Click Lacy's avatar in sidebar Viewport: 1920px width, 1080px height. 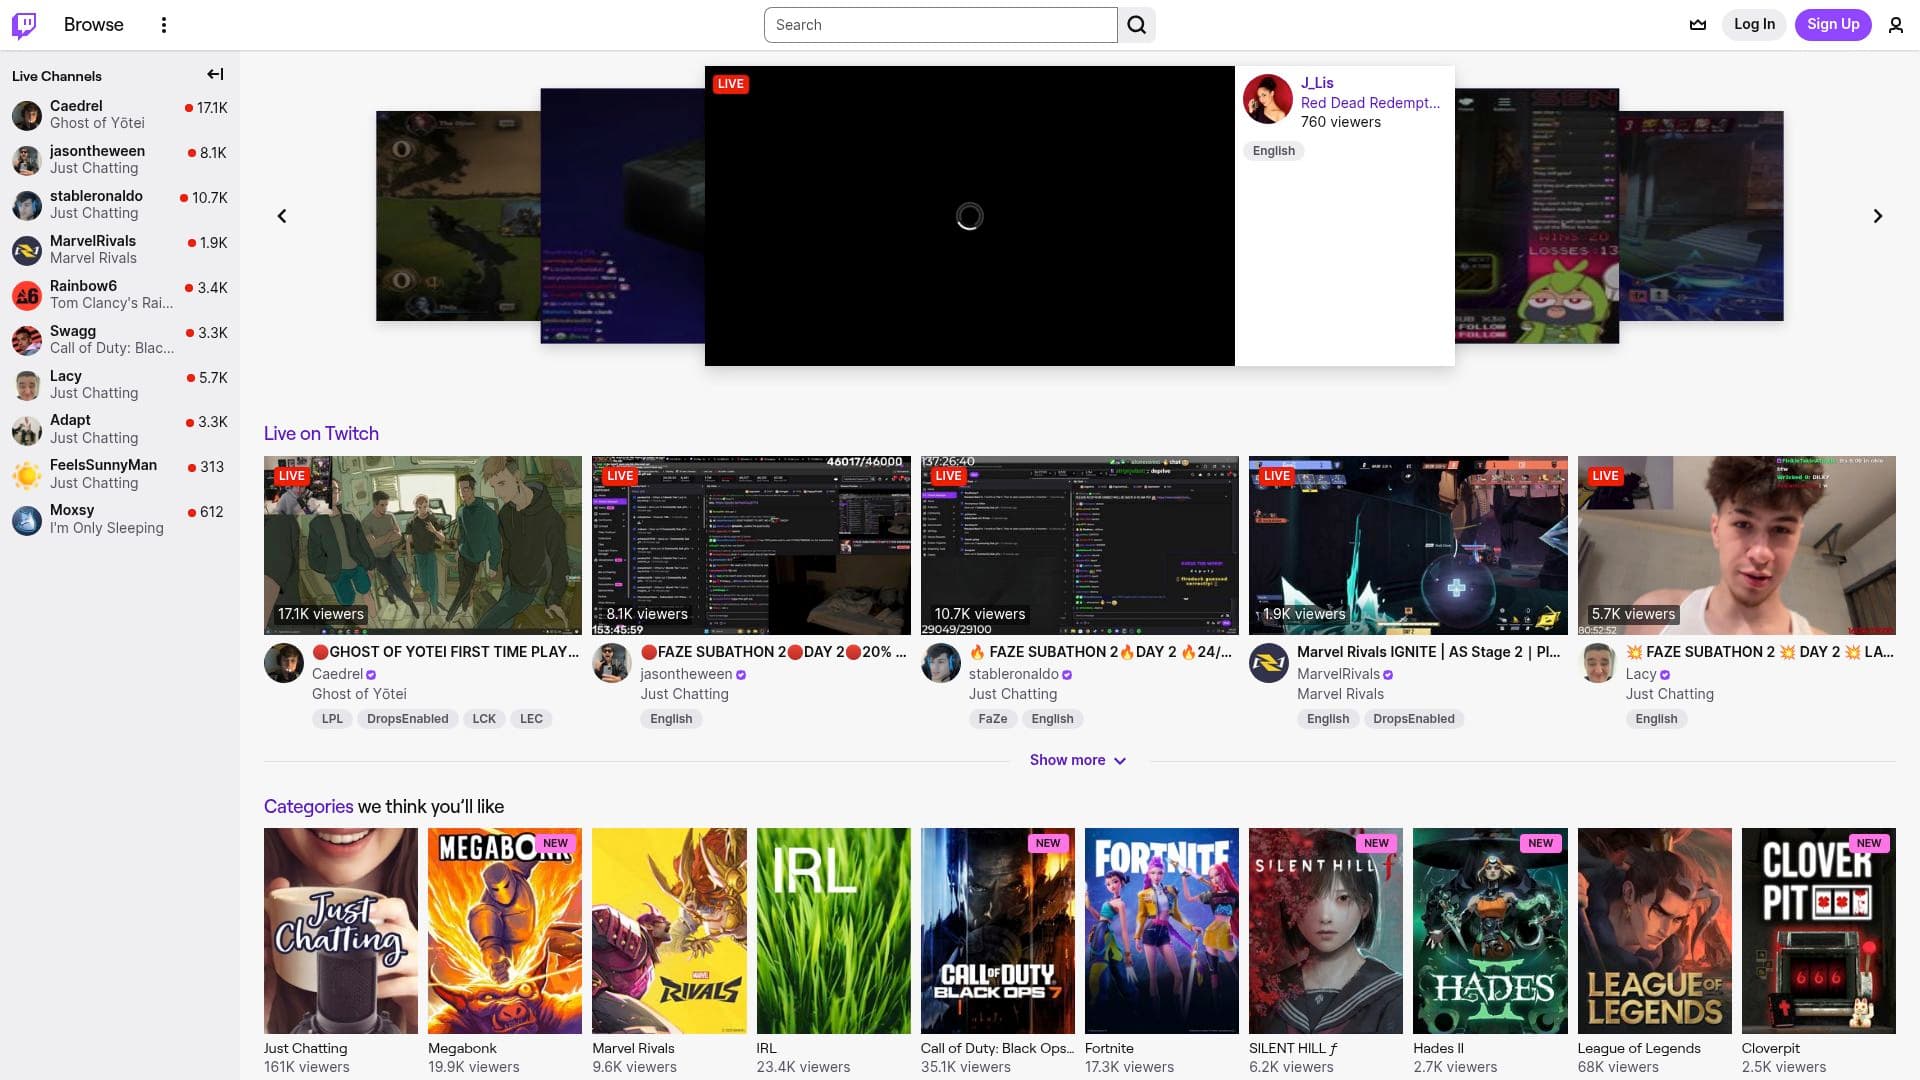pos(27,385)
